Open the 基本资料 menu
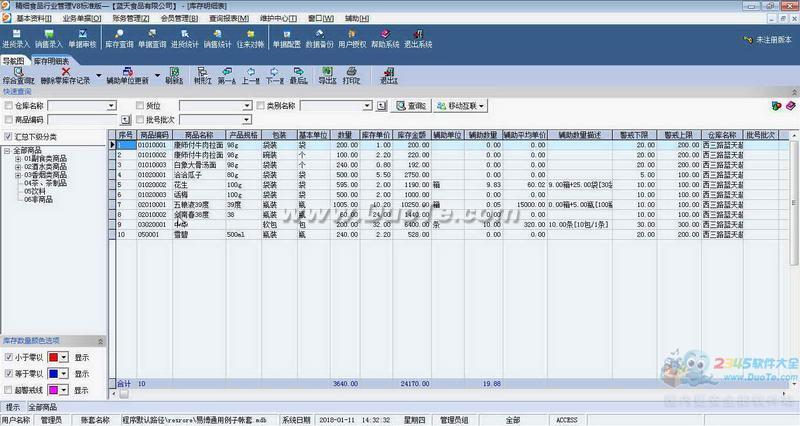The width and height of the screenshot is (800, 426). click(34, 18)
